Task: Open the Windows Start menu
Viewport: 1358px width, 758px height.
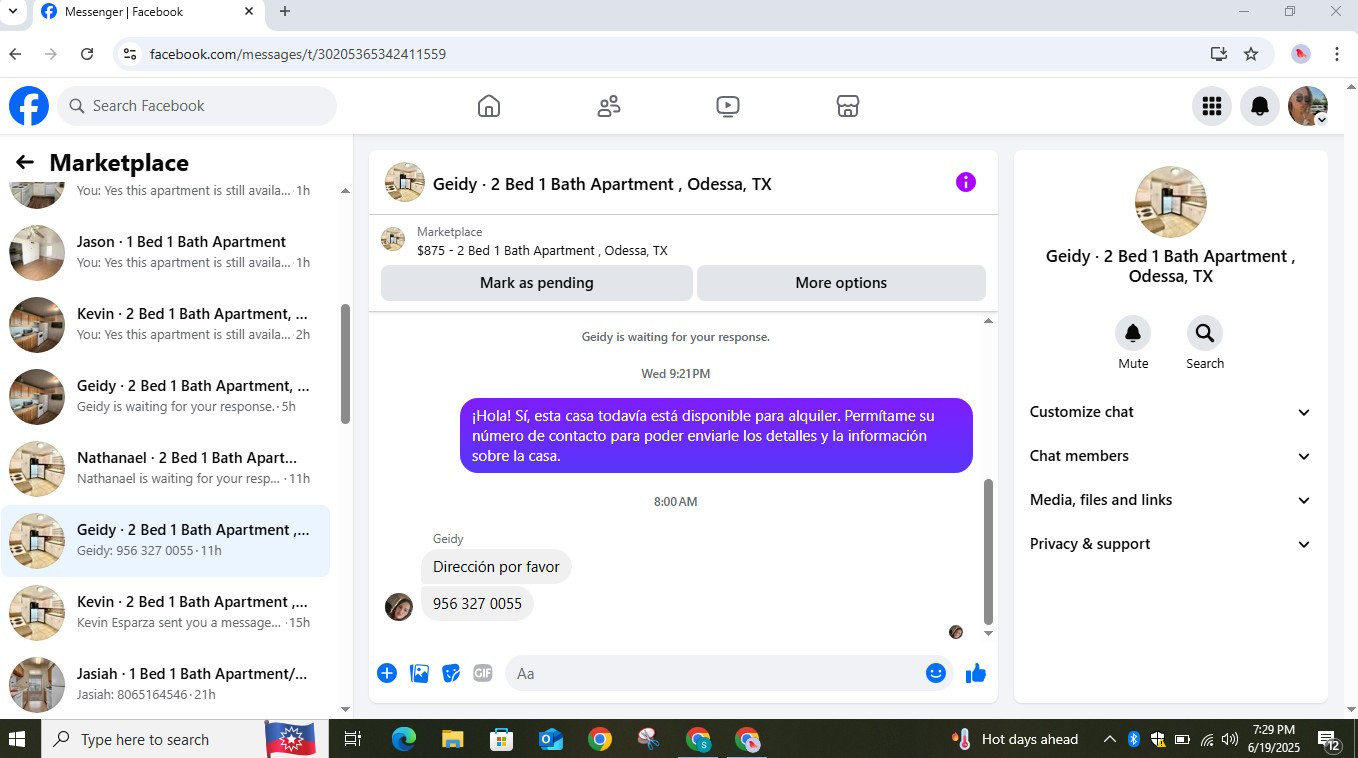Action: tap(17, 739)
